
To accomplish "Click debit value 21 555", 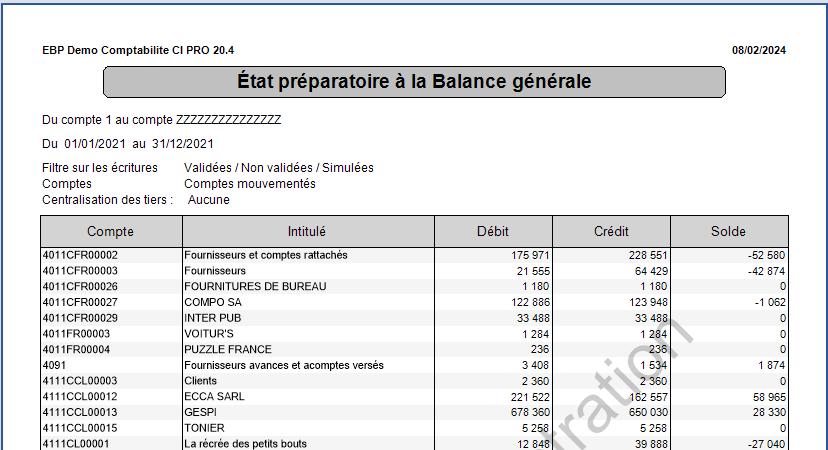I will click(533, 271).
